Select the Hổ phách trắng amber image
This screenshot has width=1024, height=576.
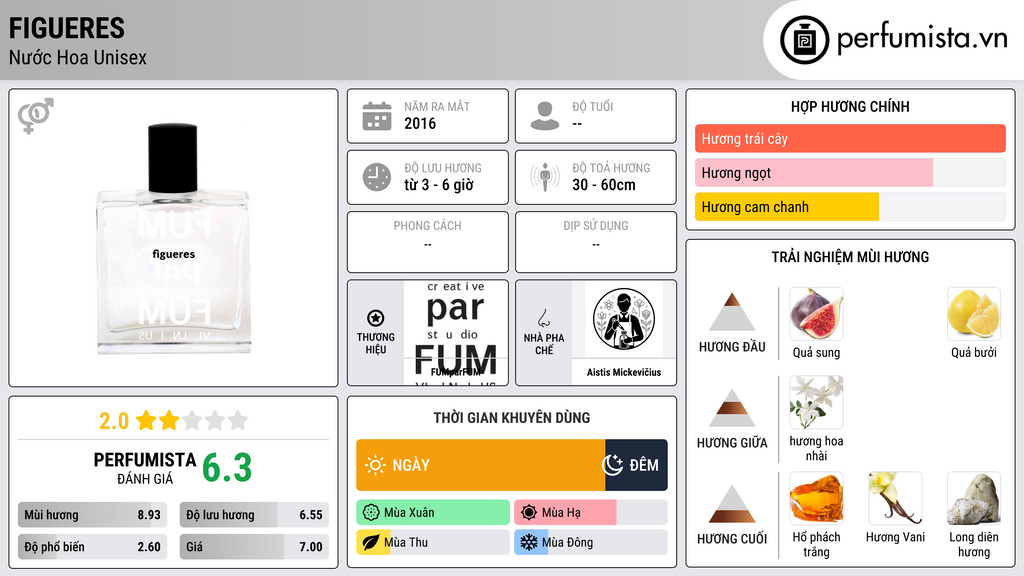[x=816, y=498]
